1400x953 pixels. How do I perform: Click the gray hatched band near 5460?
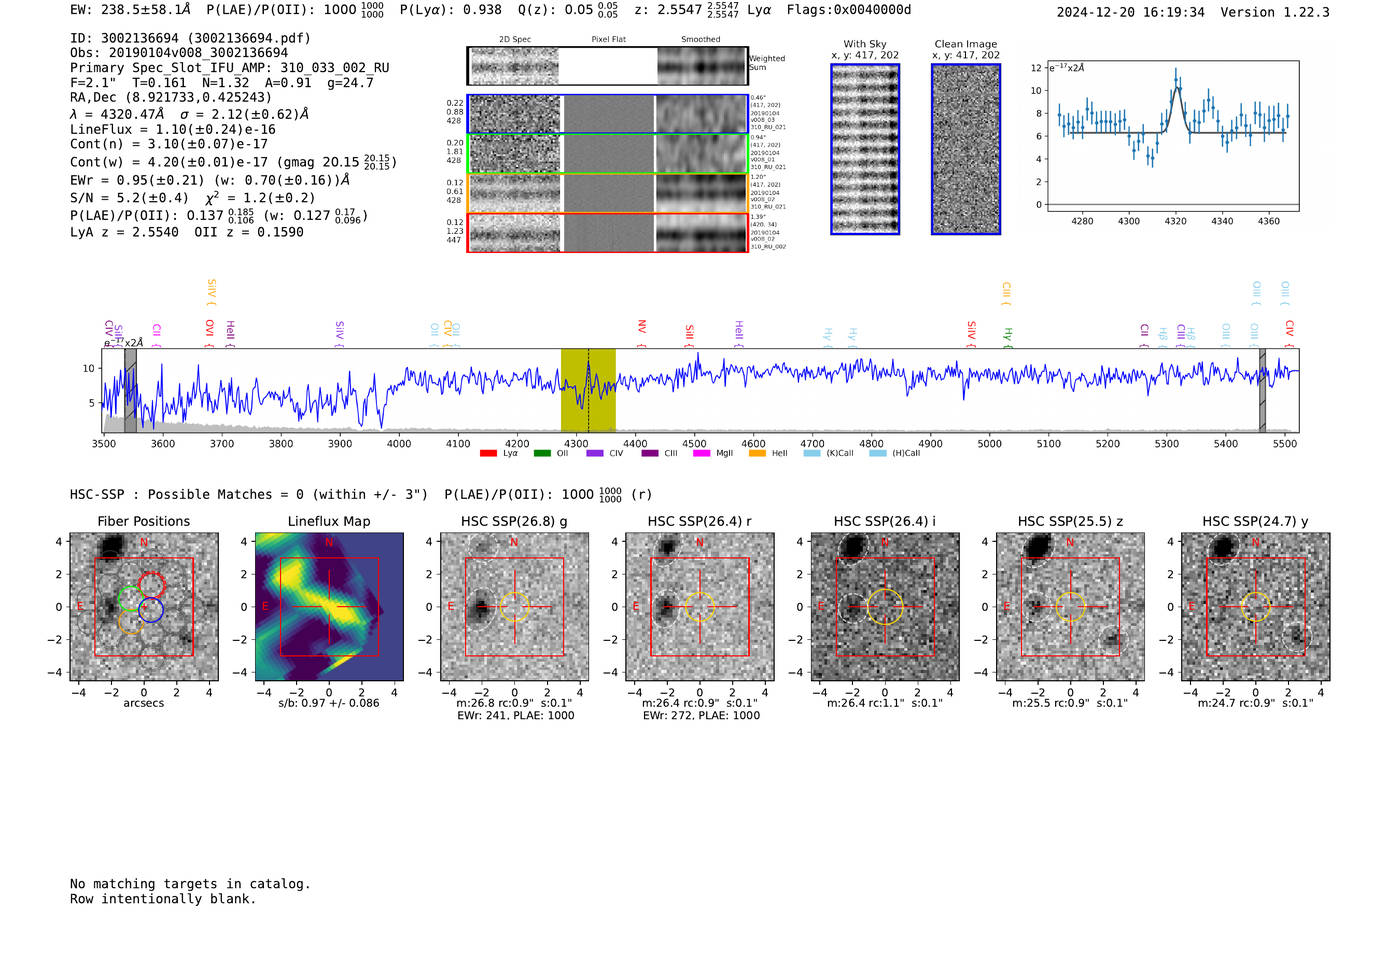(x=1262, y=390)
